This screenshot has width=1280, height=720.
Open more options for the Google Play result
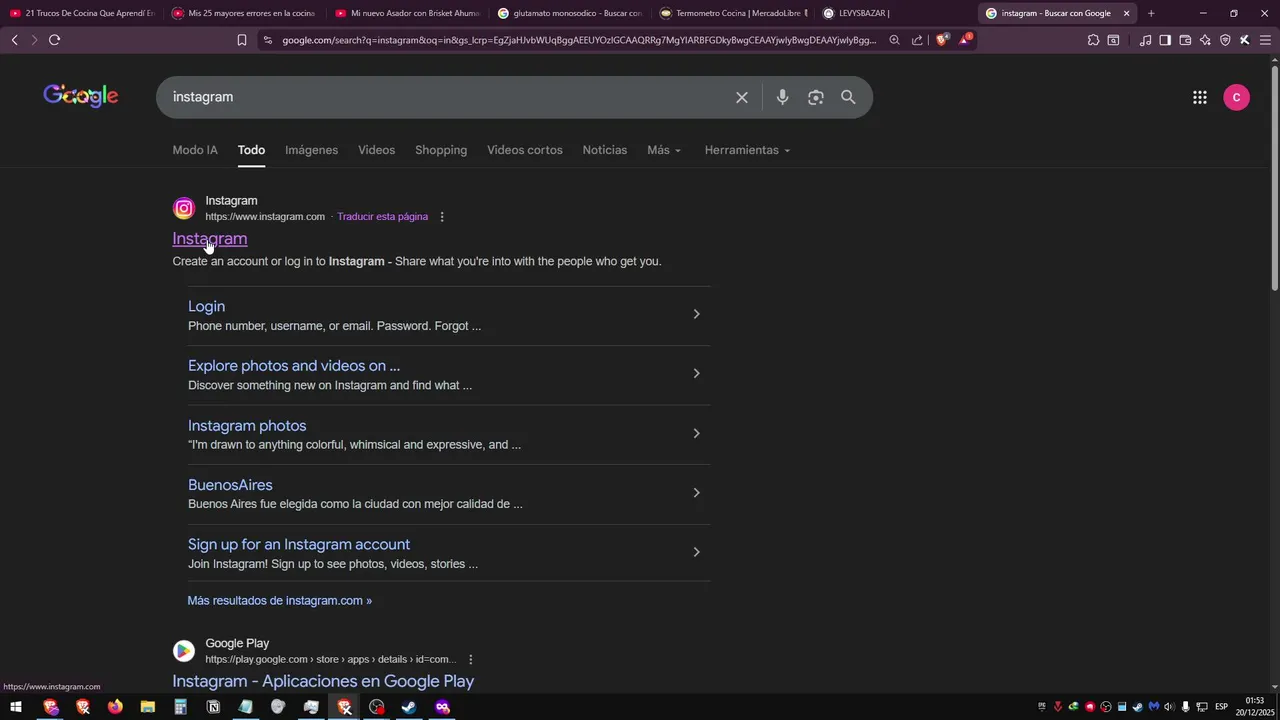click(470, 660)
